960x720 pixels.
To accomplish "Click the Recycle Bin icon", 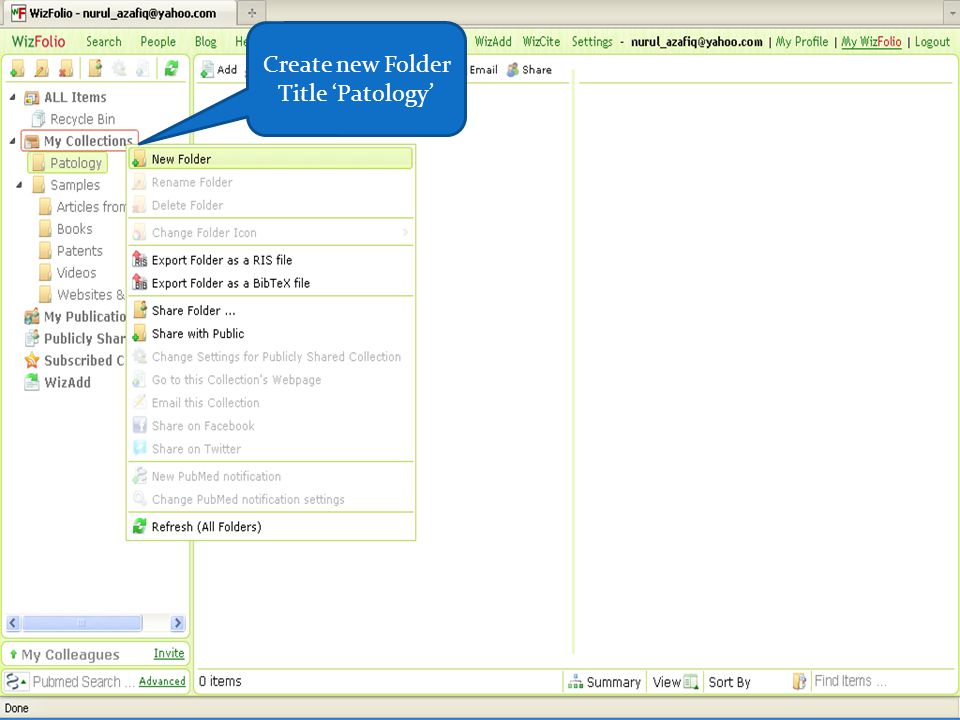I will [x=38, y=119].
